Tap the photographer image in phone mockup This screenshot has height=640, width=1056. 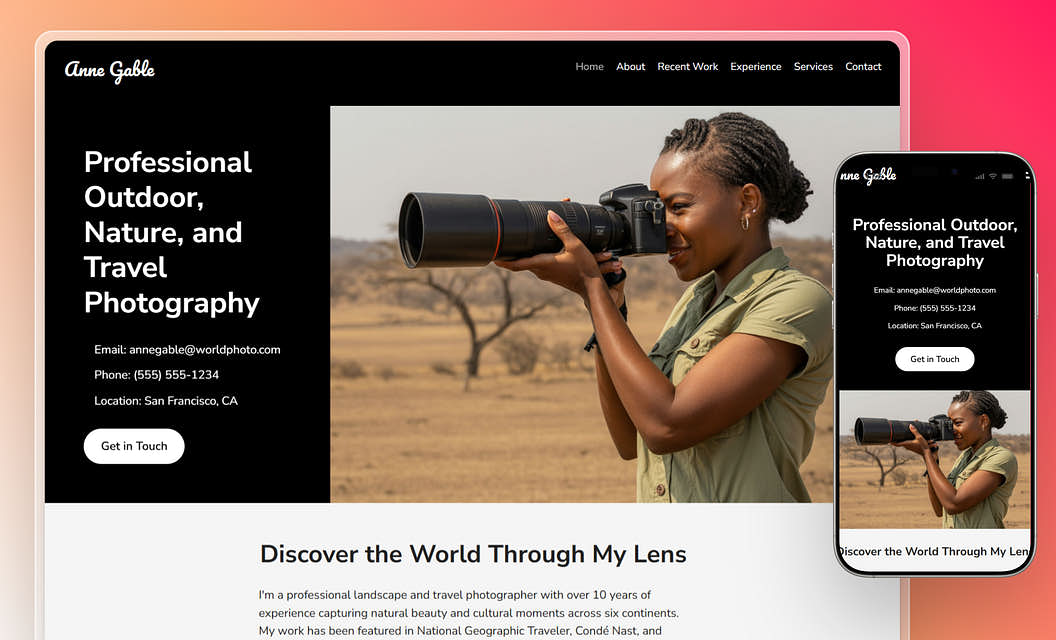934,459
